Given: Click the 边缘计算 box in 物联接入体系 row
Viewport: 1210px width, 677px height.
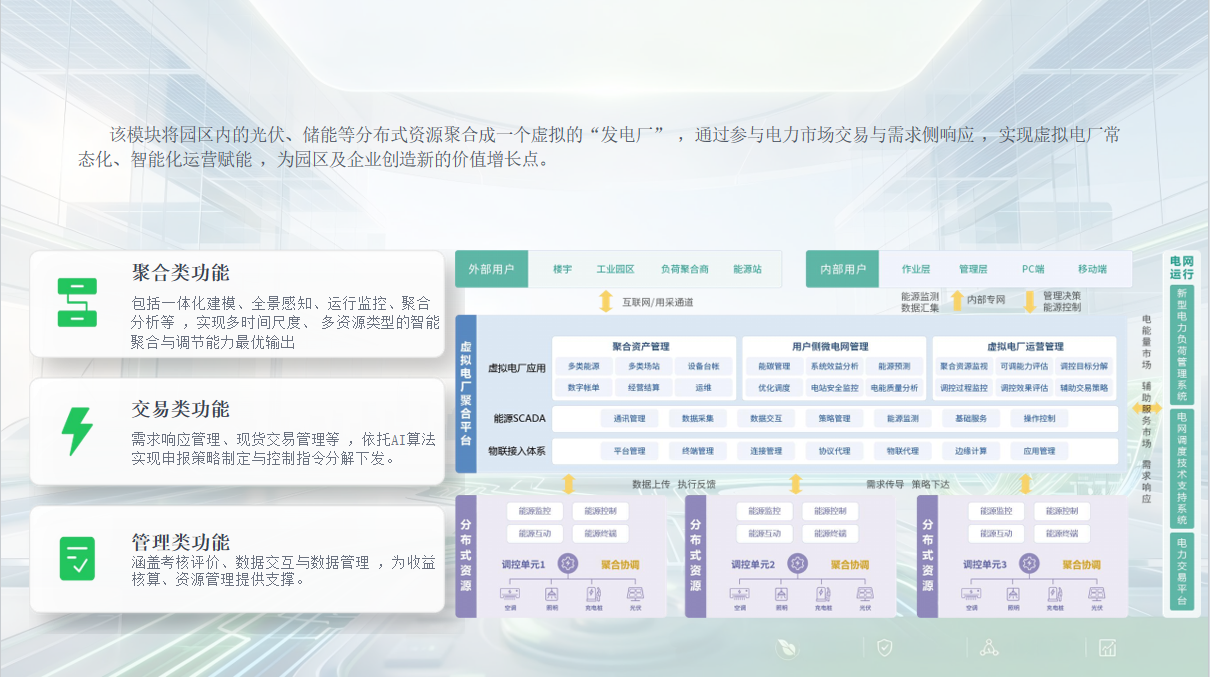Looking at the screenshot, I should coord(971,451).
